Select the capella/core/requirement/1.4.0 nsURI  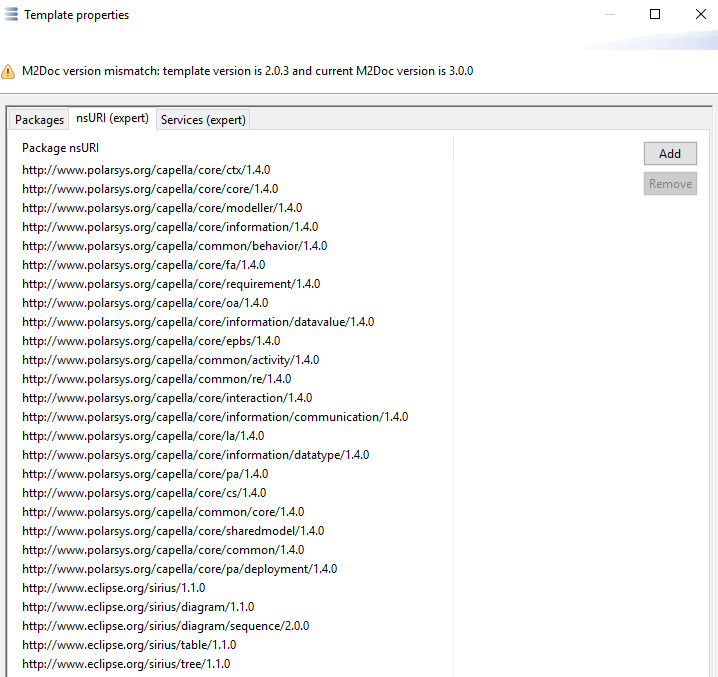click(171, 284)
